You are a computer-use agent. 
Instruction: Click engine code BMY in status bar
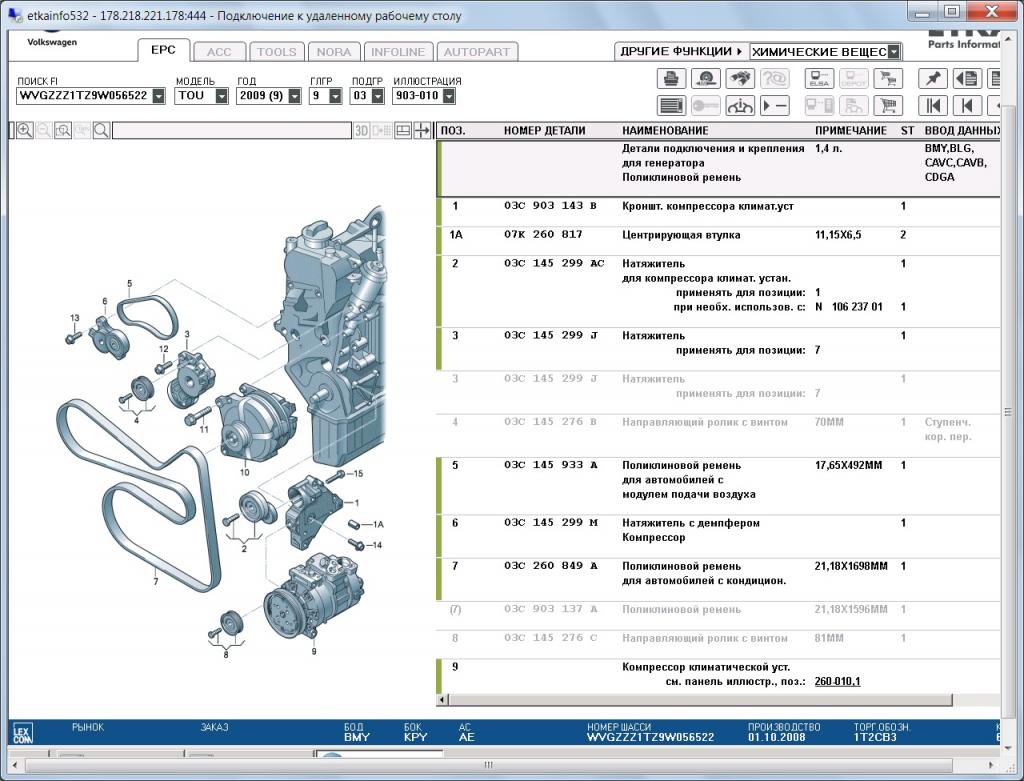point(357,737)
